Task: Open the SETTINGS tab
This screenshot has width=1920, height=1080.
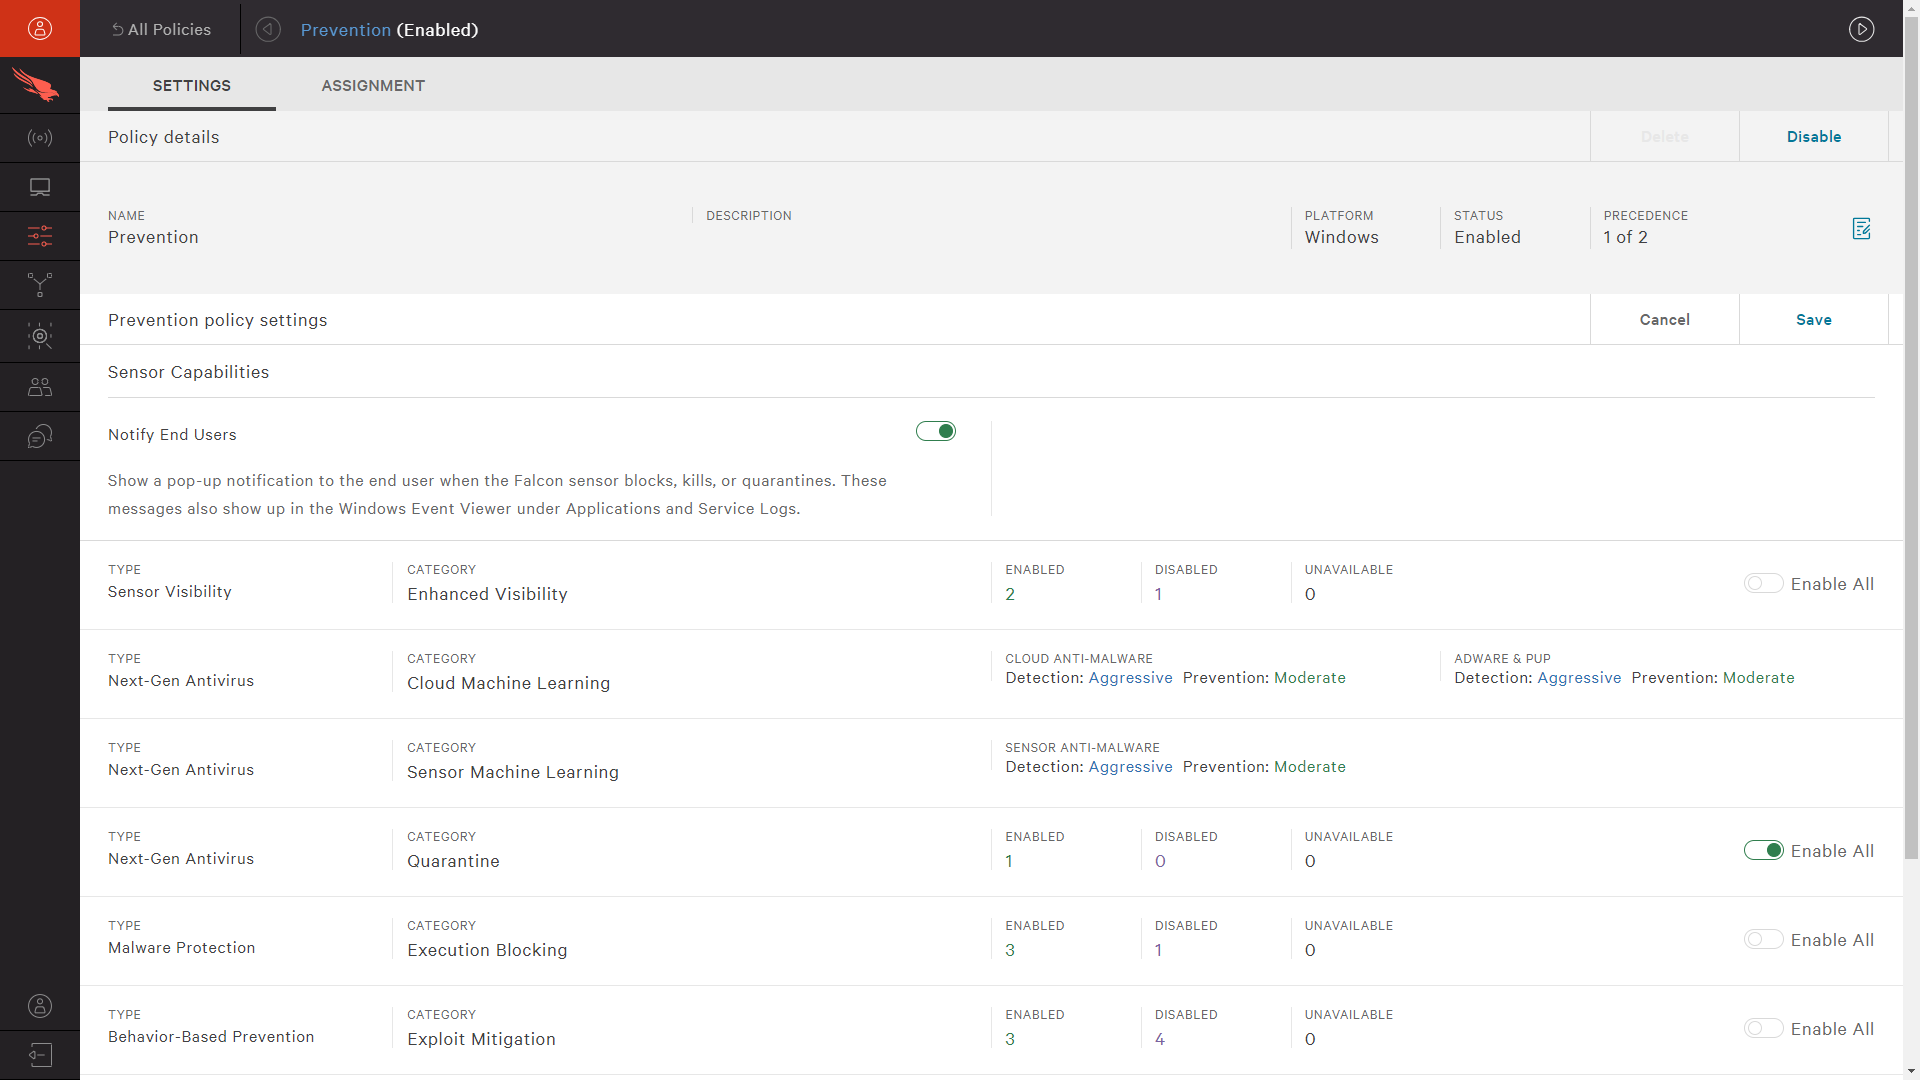Action: (191, 85)
